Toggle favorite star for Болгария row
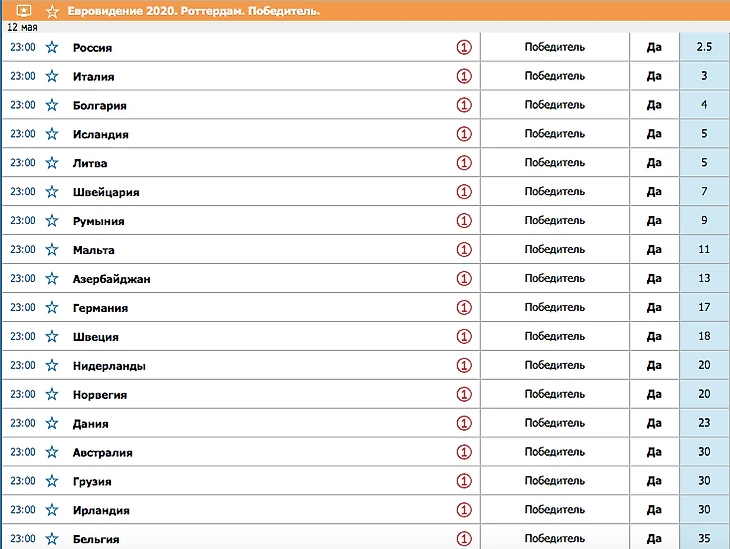 [x=52, y=105]
